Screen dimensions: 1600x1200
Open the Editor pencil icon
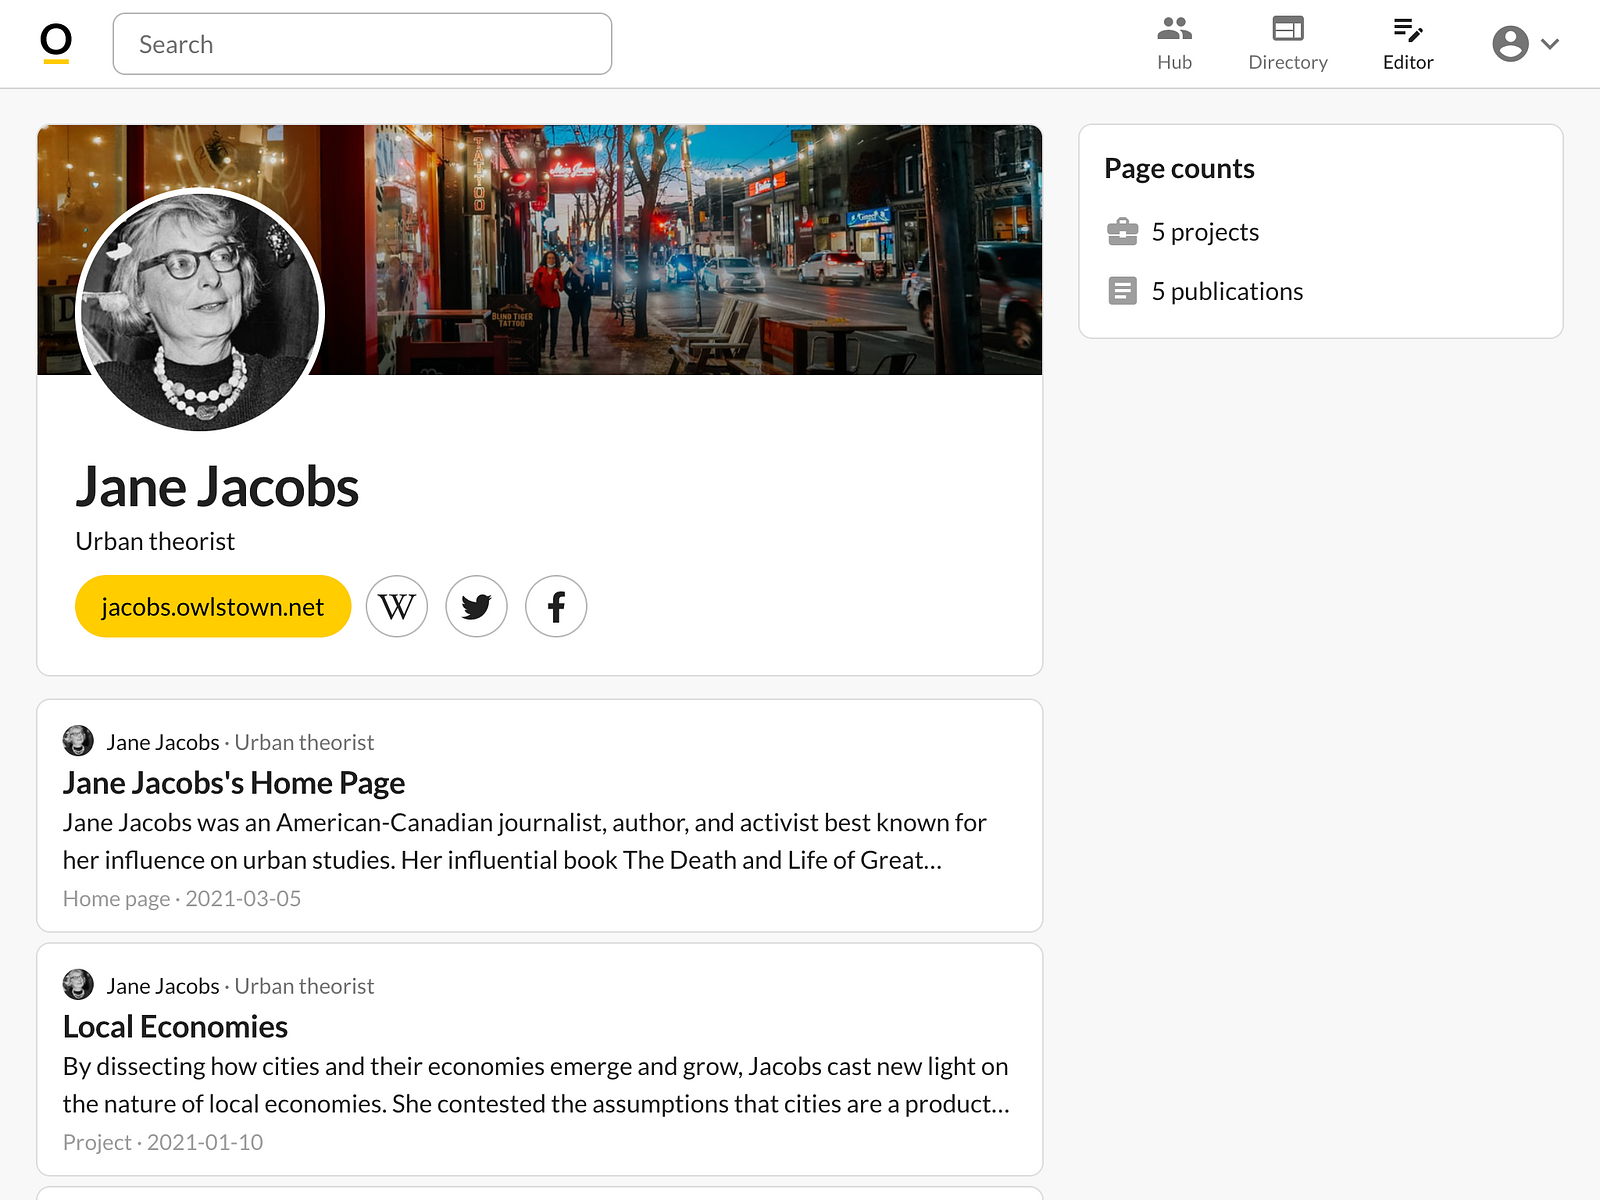click(1408, 29)
